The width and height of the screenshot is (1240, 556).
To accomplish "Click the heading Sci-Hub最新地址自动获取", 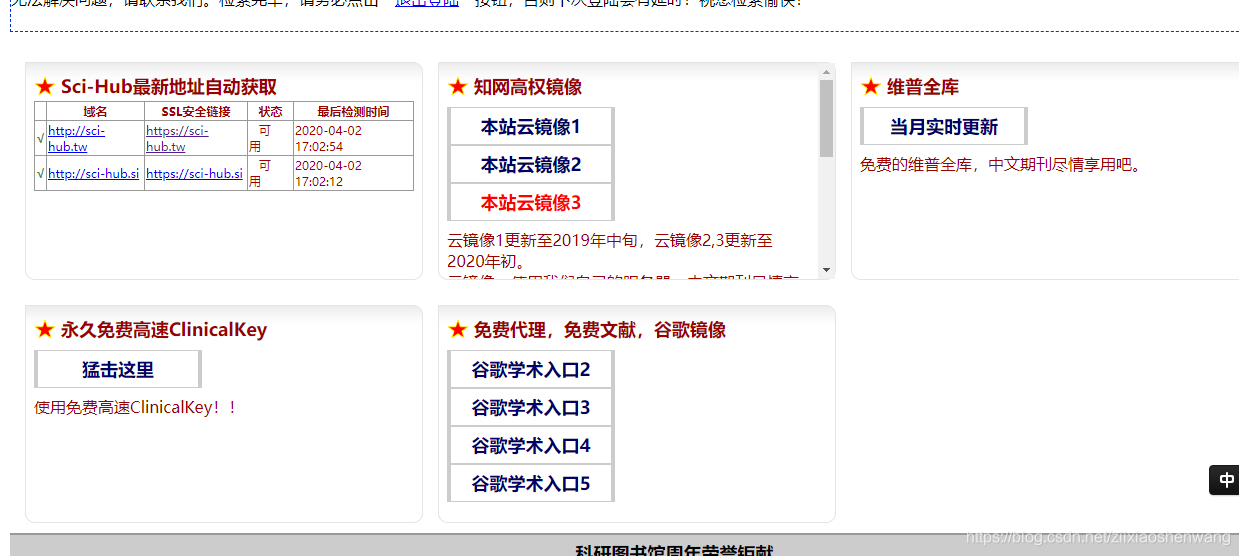I will (x=169, y=87).
